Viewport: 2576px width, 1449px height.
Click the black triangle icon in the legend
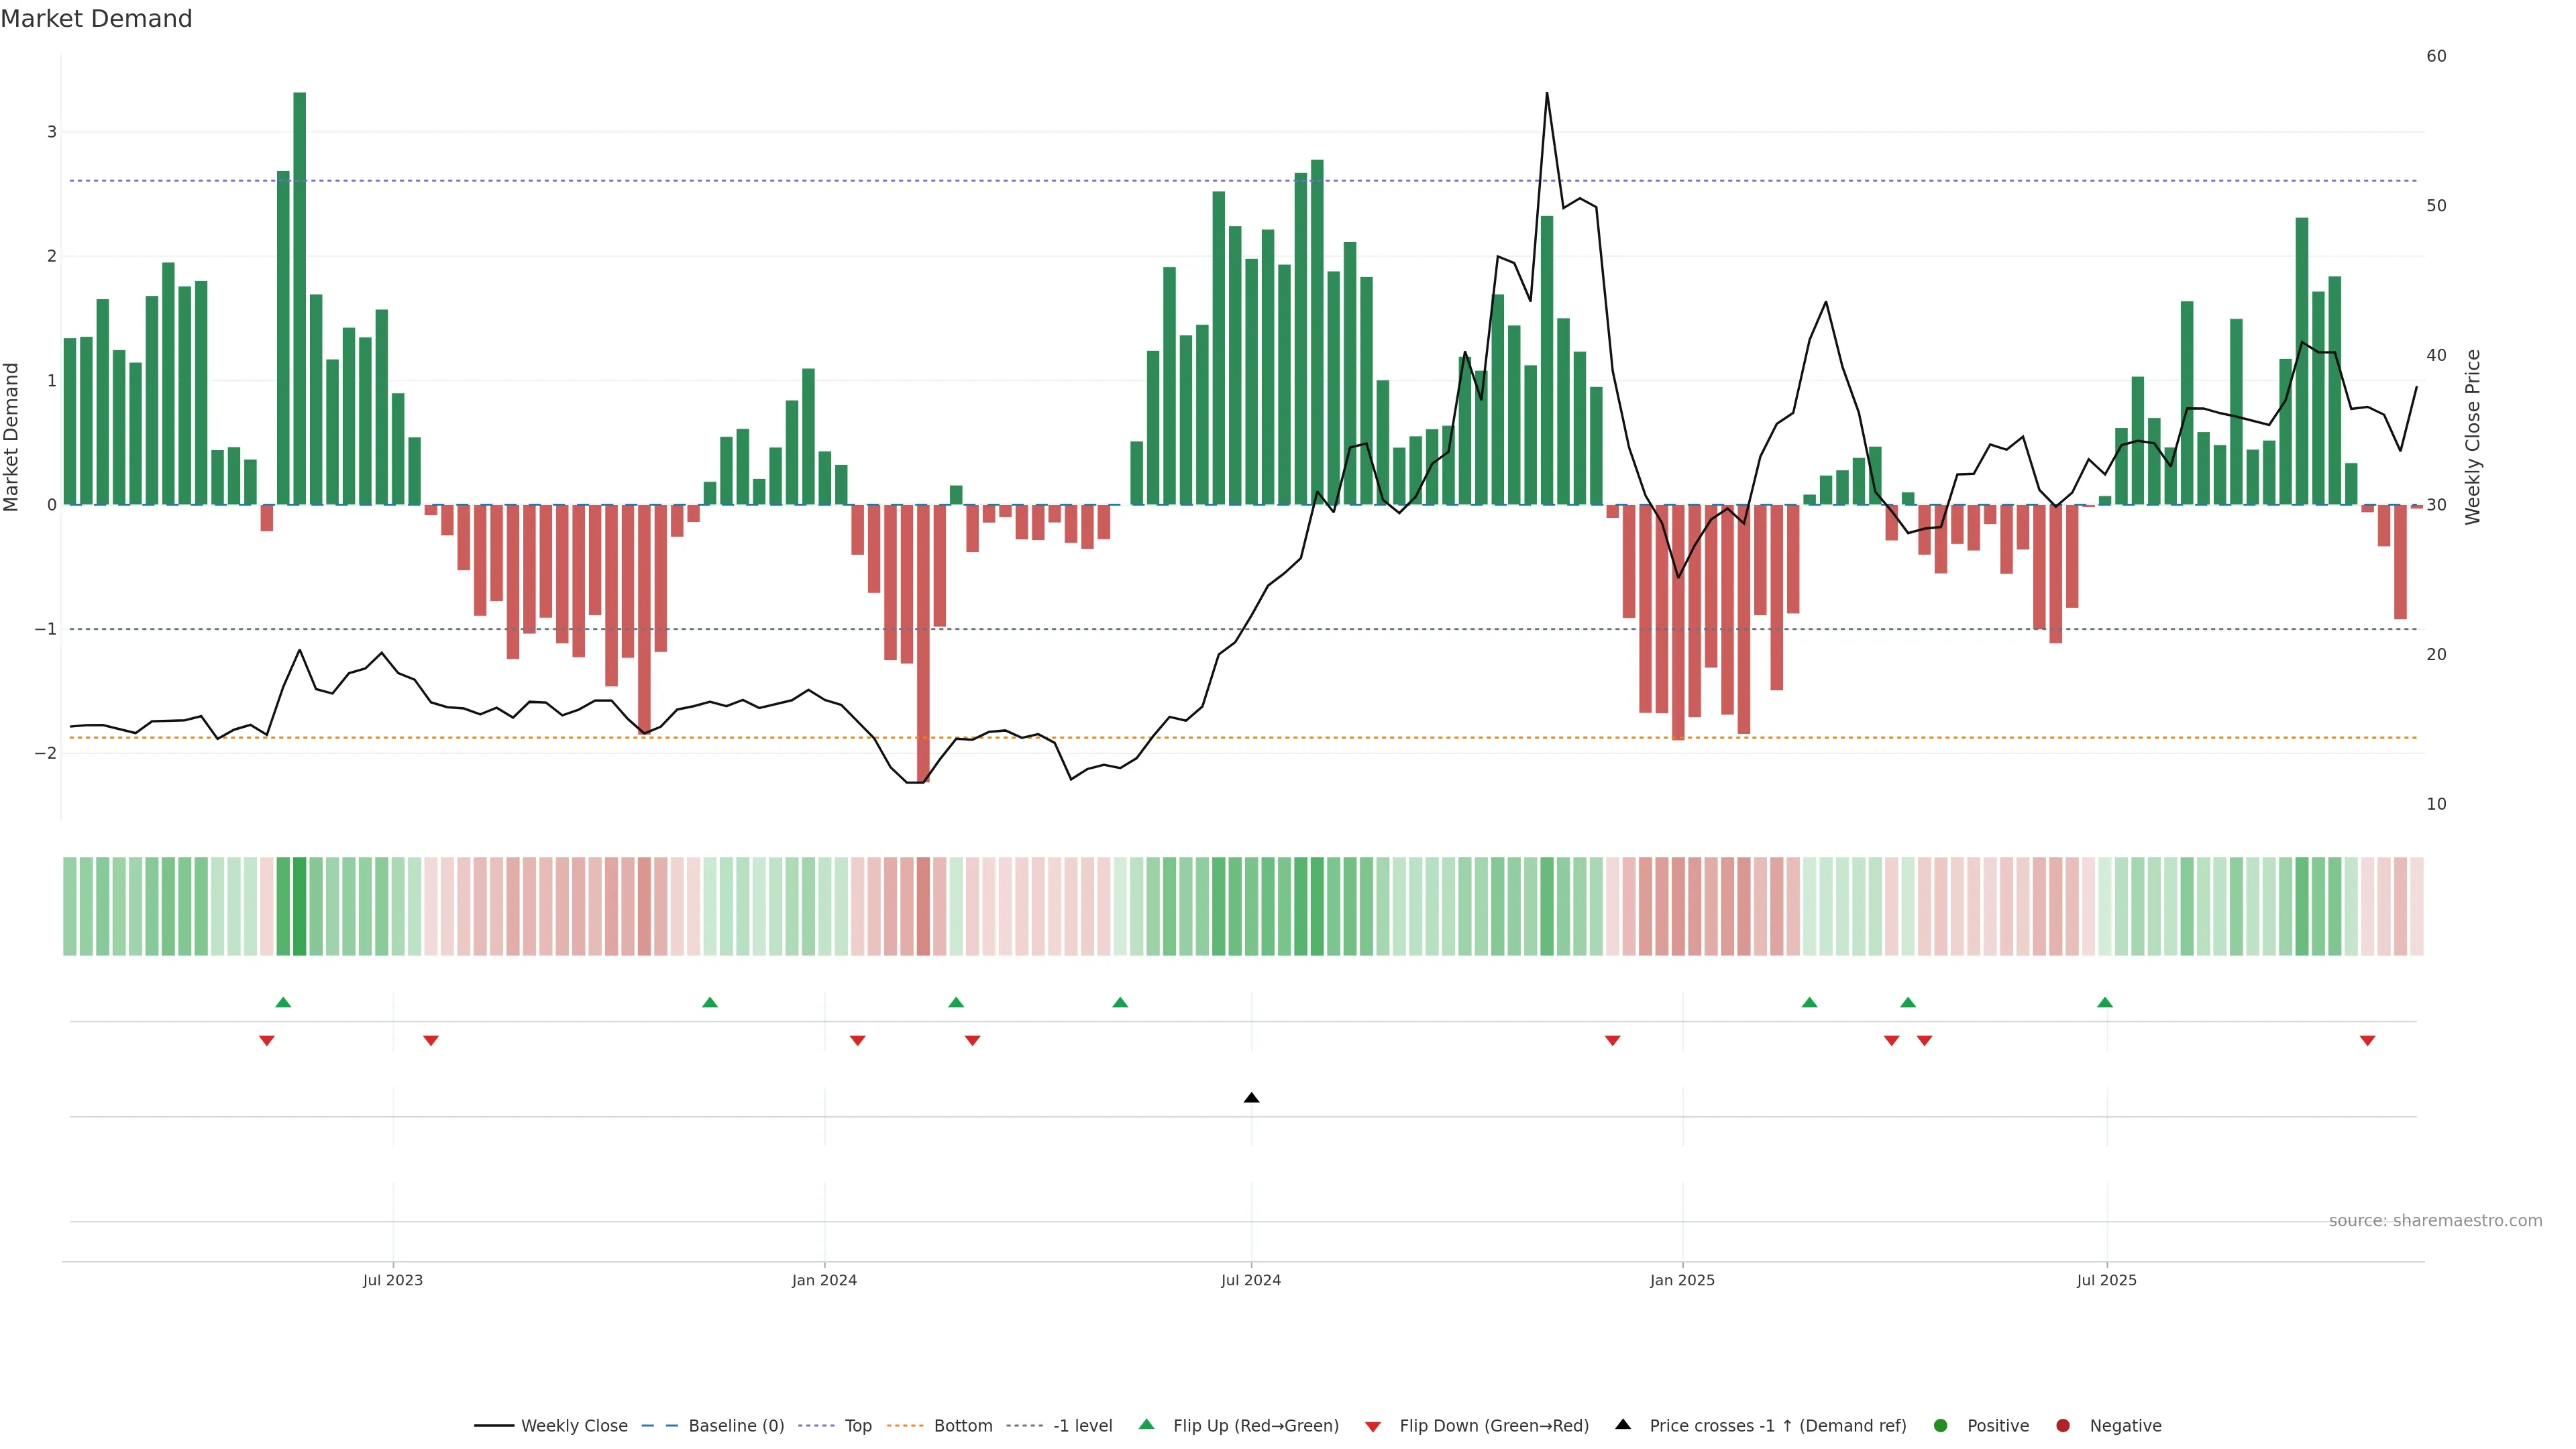click(x=1623, y=1424)
